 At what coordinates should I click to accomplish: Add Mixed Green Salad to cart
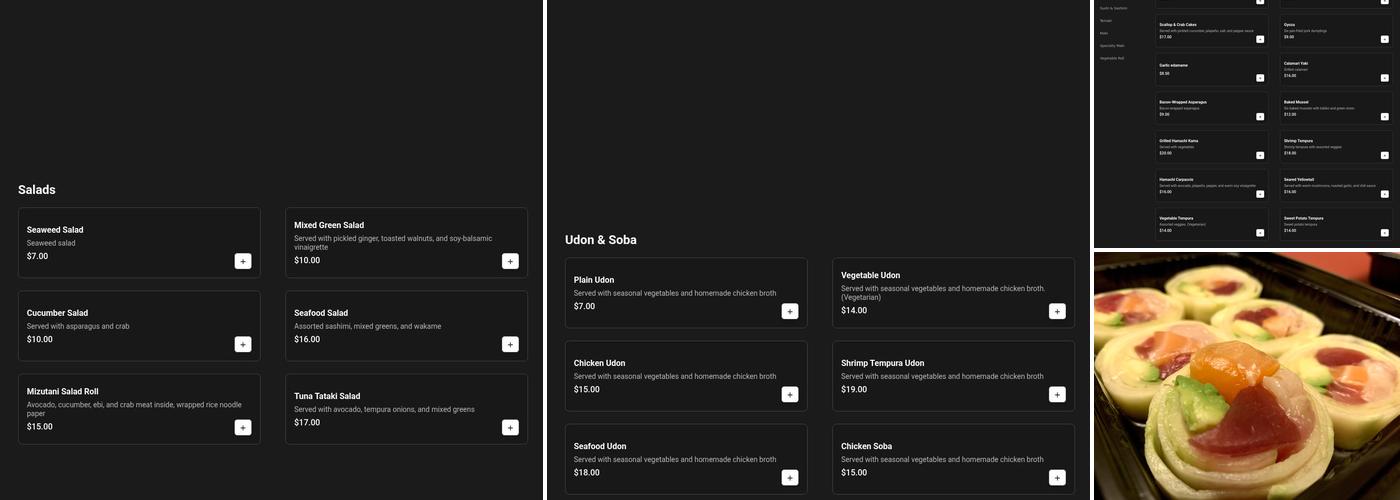coord(510,261)
